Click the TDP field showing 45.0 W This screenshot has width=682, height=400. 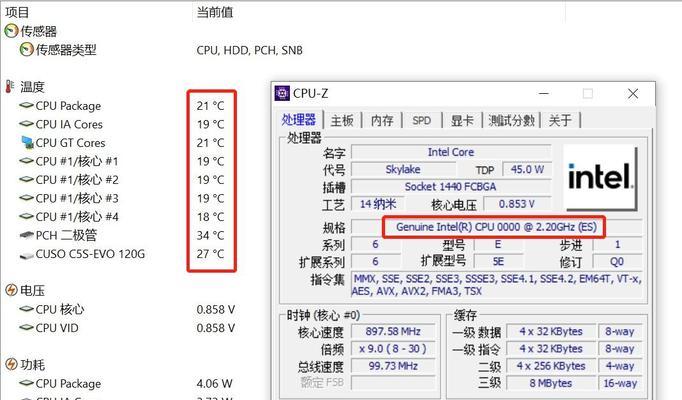tap(527, 169)
